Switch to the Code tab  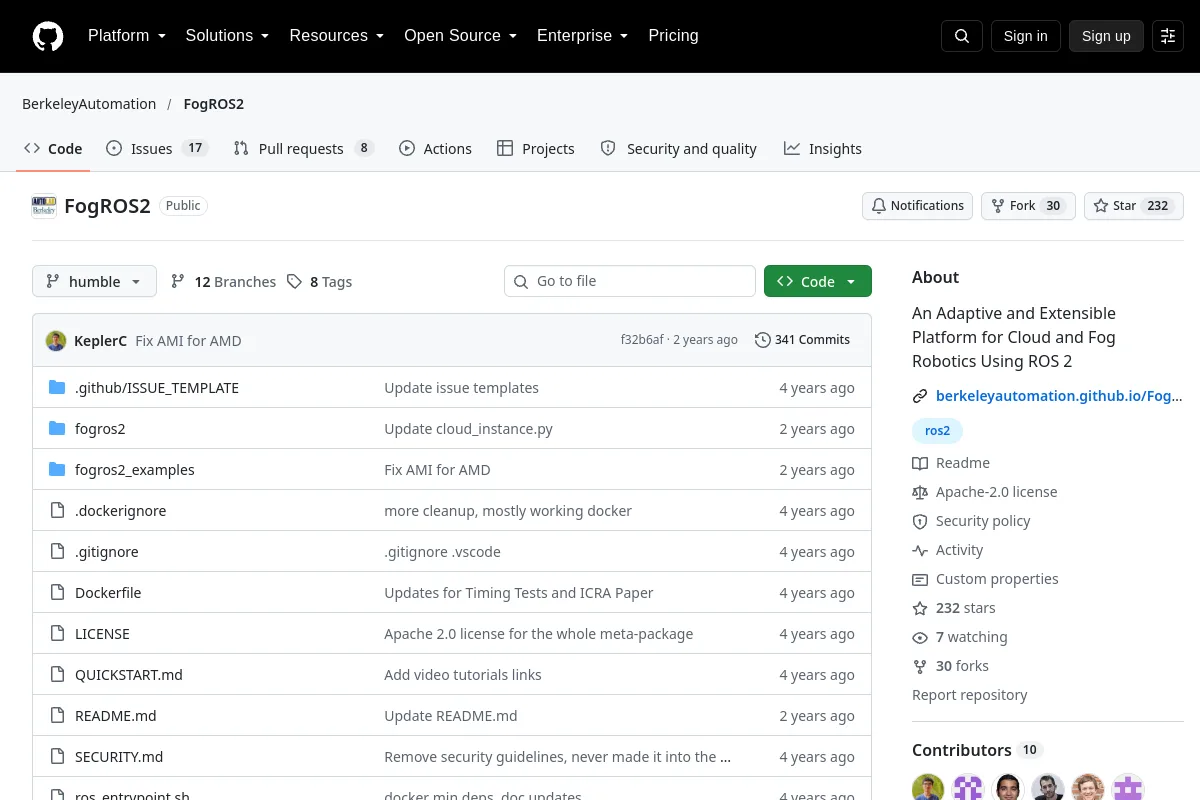pyautogui.click(x=53, y=148)
